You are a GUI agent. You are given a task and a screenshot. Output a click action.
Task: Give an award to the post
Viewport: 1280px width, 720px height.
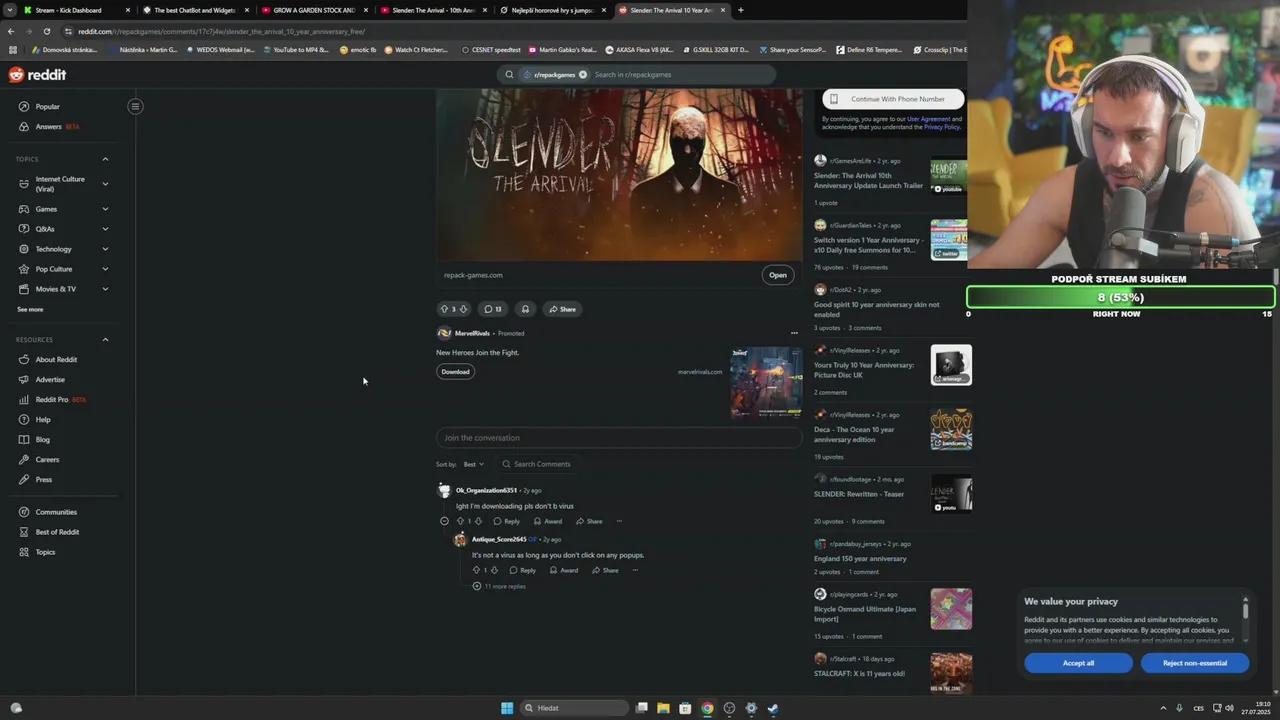click(x=525, y=309)
